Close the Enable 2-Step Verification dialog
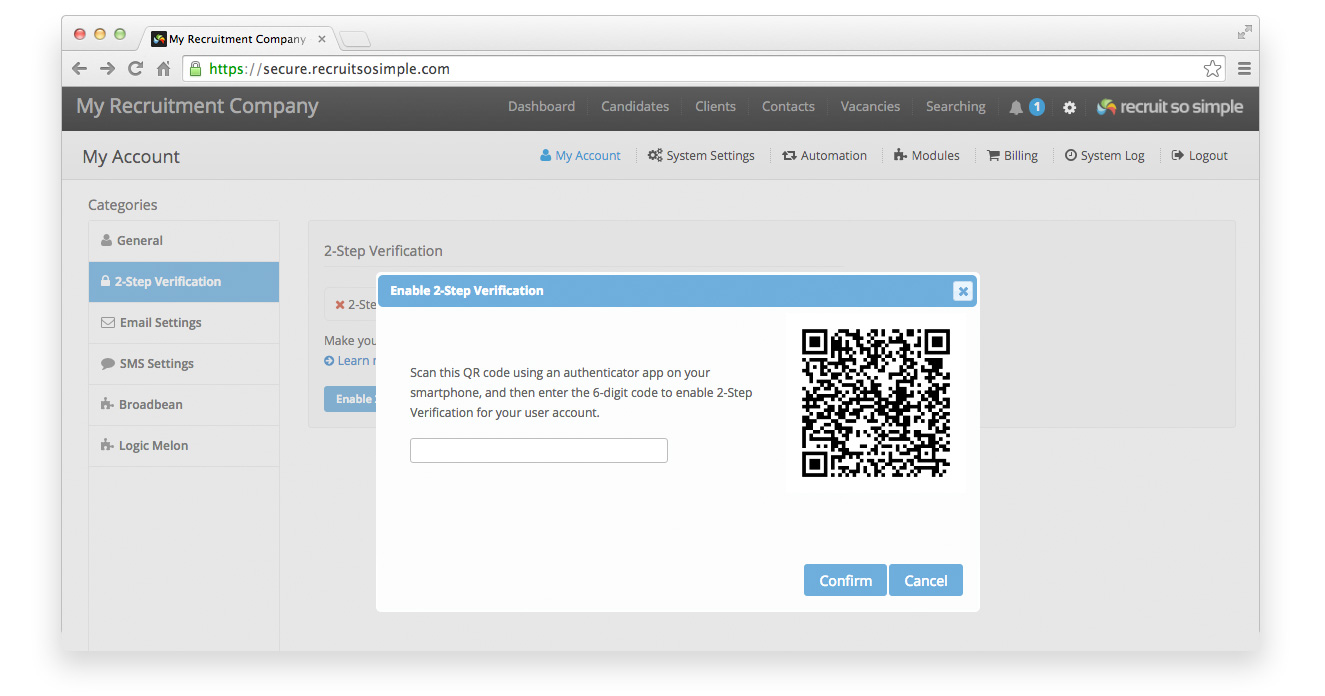Image resolution: width=1325 pixels, height=696 pixels. click(963, 291)
